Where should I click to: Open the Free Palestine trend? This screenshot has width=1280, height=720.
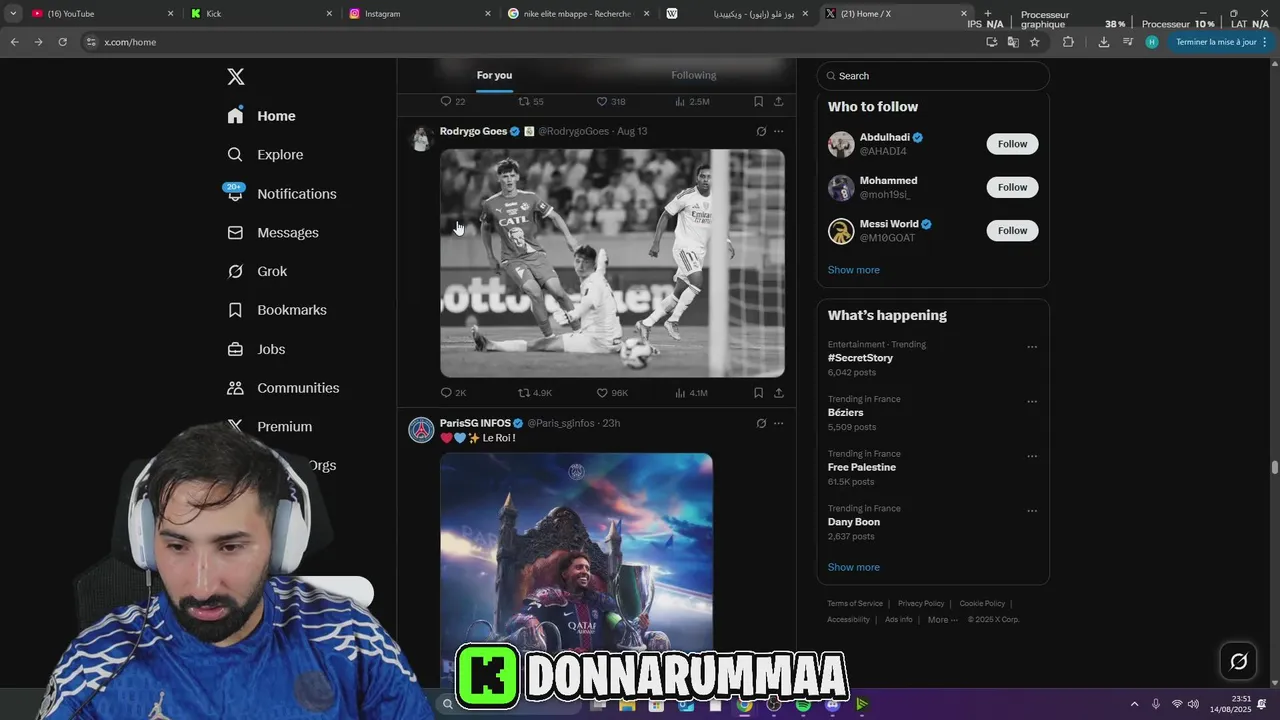click(861, 467)
